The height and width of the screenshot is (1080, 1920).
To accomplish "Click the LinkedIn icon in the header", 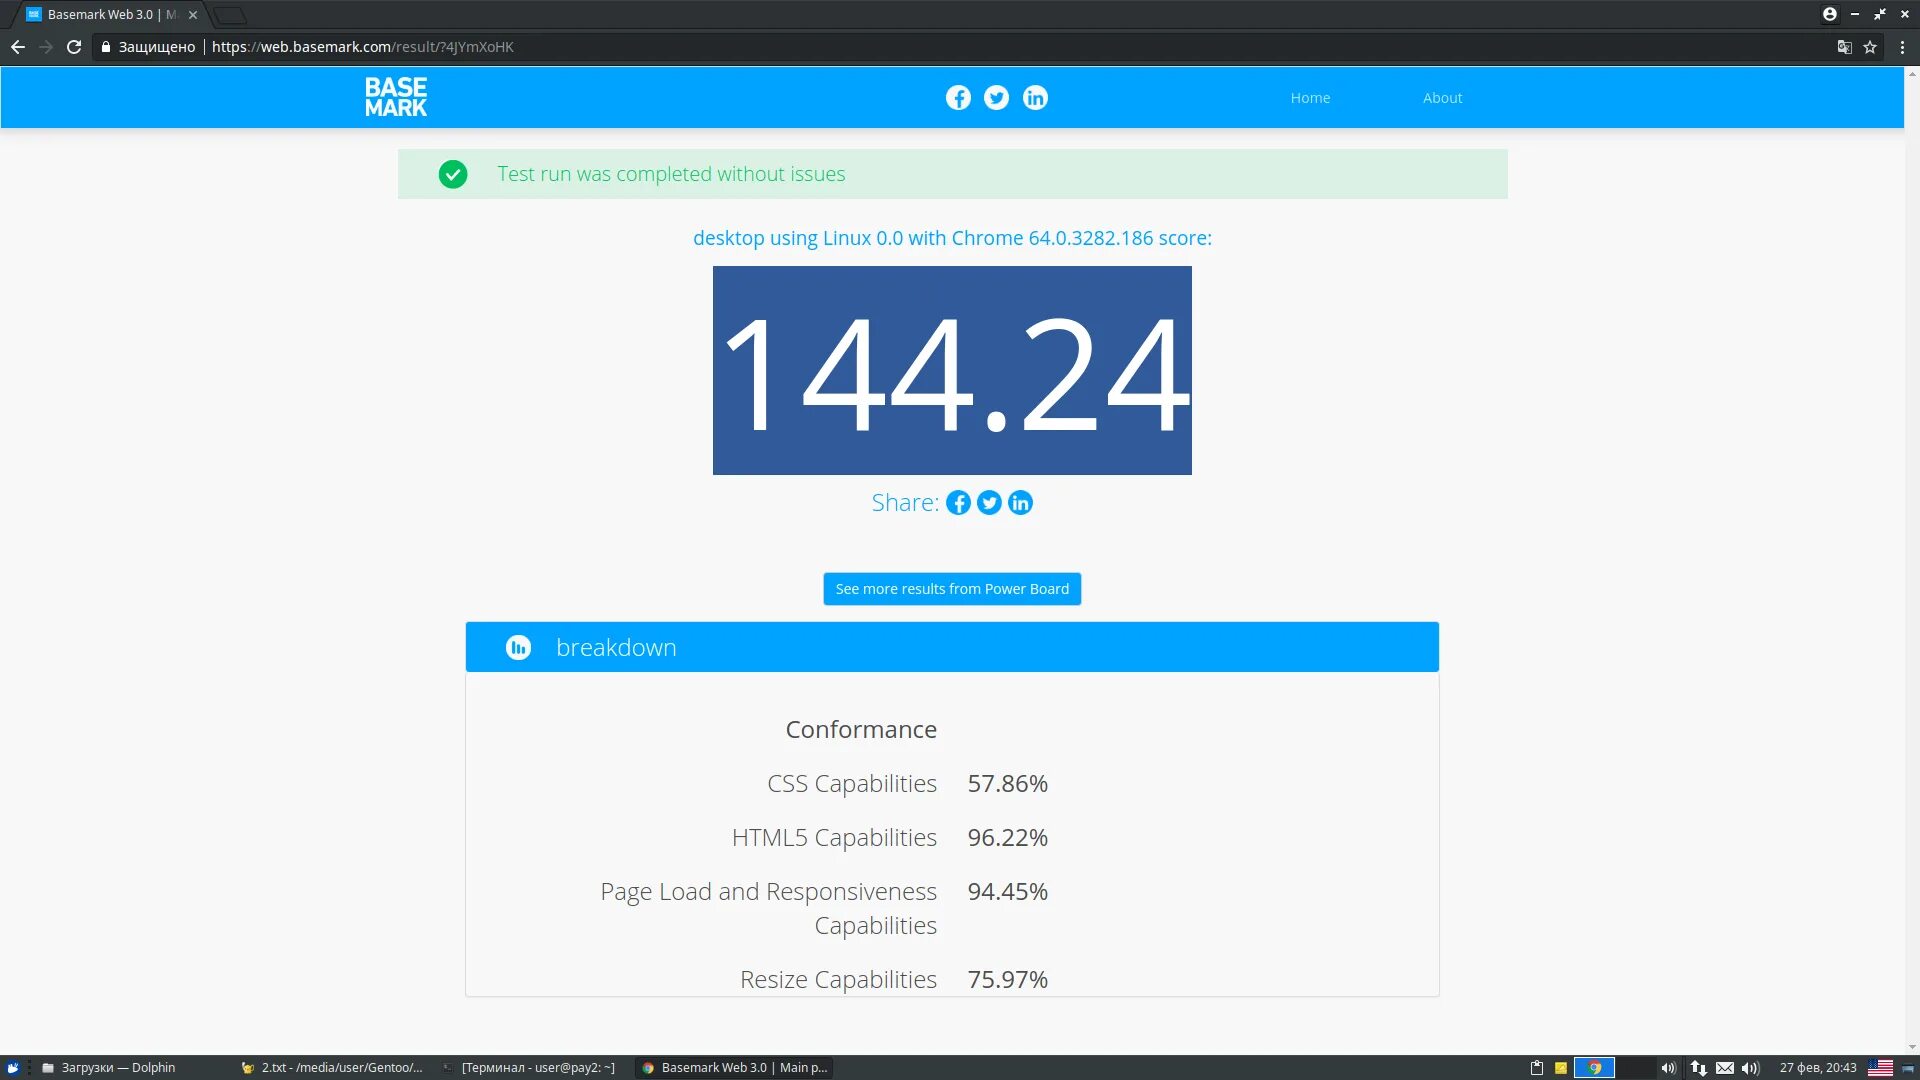I will (x=1035, y=98).
